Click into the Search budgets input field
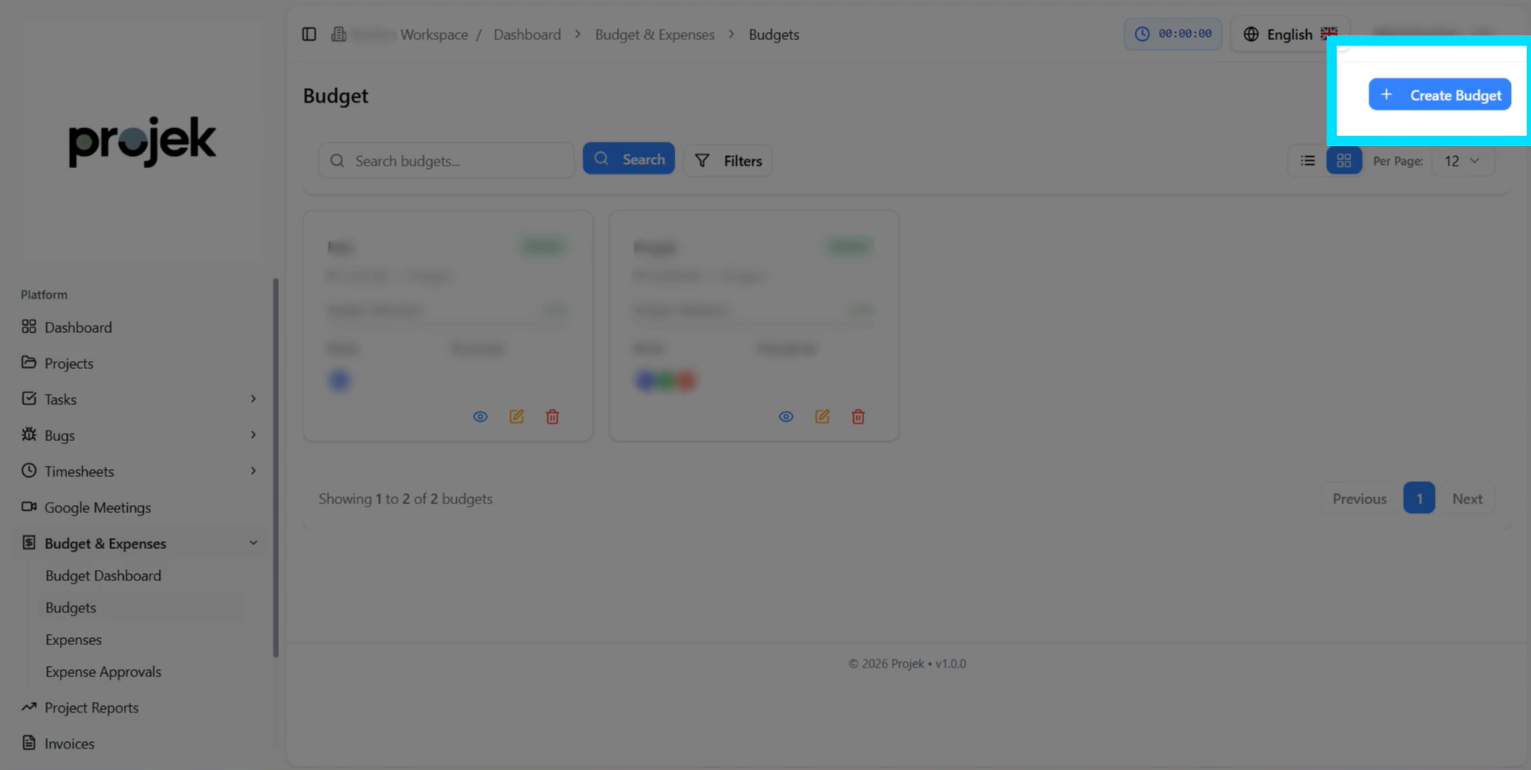The height and width of the screenshot is (770, 1531). 460,161
